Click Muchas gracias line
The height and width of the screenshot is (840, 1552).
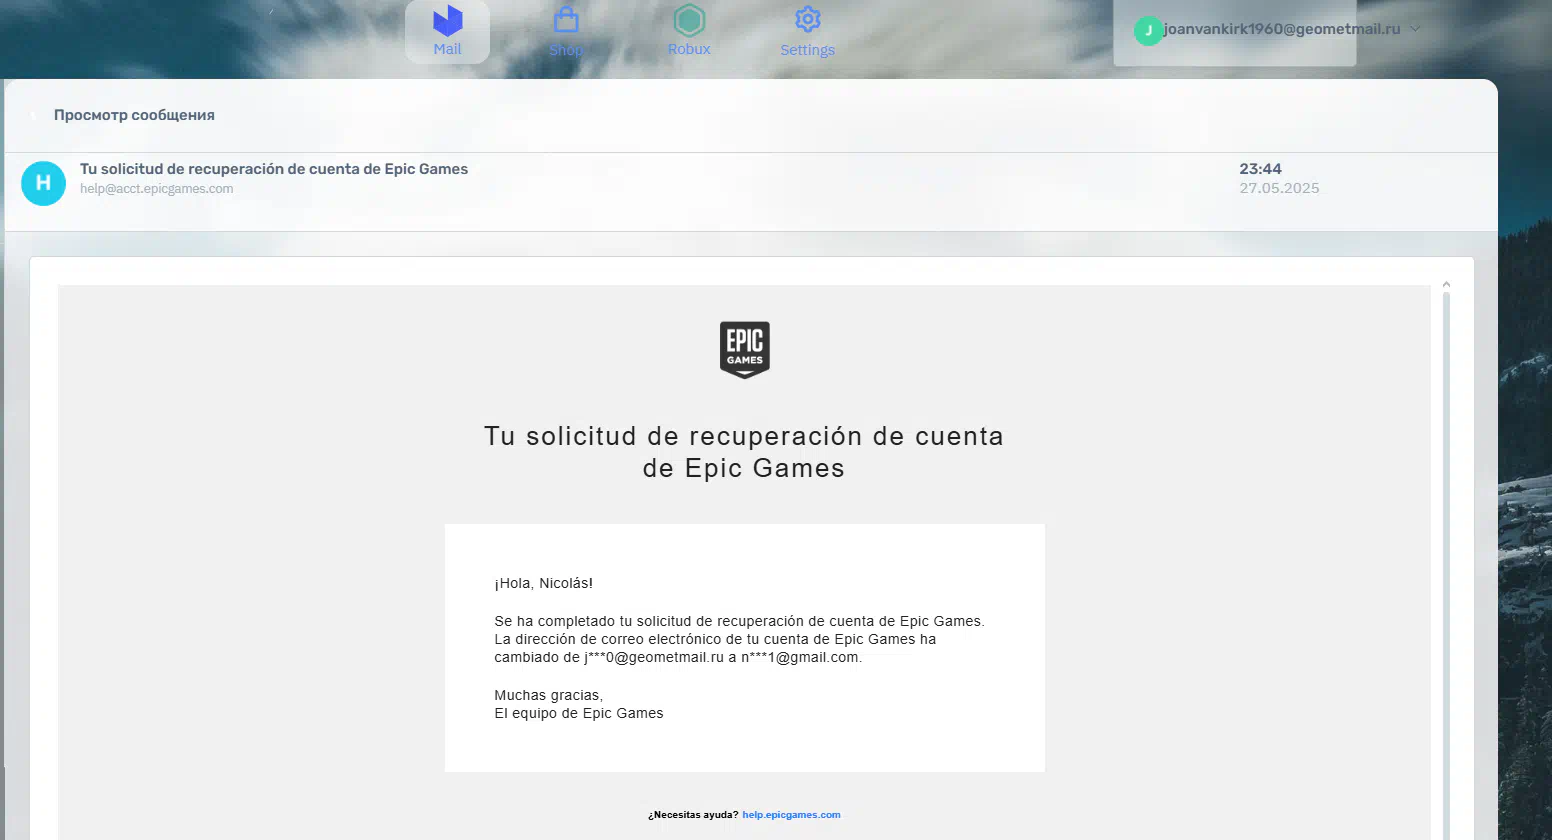click(x=549, y=695)
